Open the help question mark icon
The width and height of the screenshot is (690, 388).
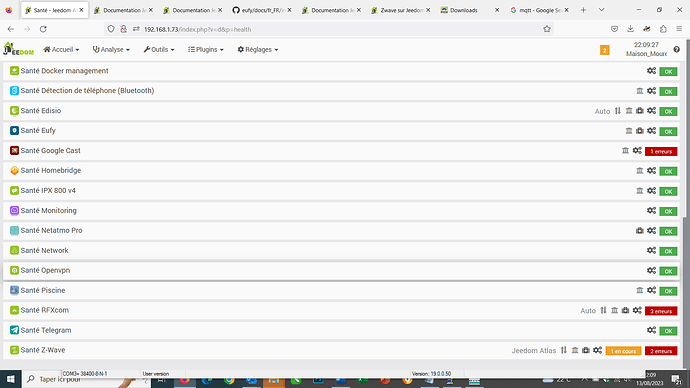pyautogui.click(x=676, y=49)
